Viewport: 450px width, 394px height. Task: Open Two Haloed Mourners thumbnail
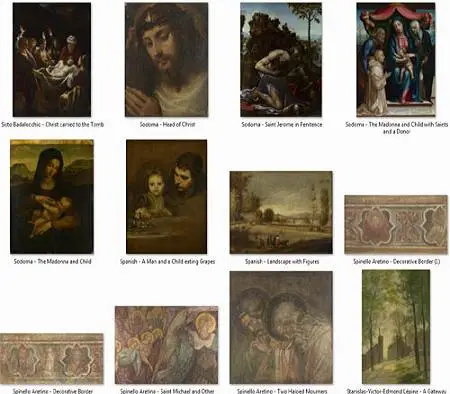point(281,327)
